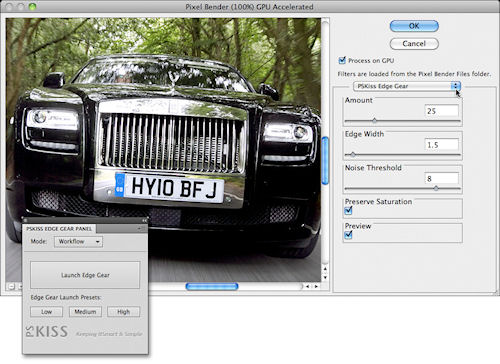Image resolution: width=500 pixels, height=364 pixels.
Task: Click the preview horizontal scrollbar thumb
Action: click(x=212, y=286)
